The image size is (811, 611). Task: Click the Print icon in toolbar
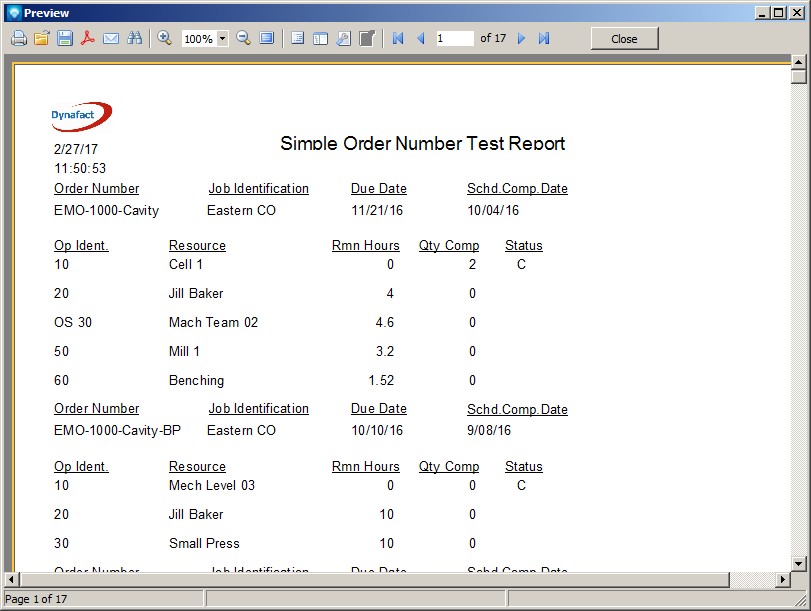18,38
